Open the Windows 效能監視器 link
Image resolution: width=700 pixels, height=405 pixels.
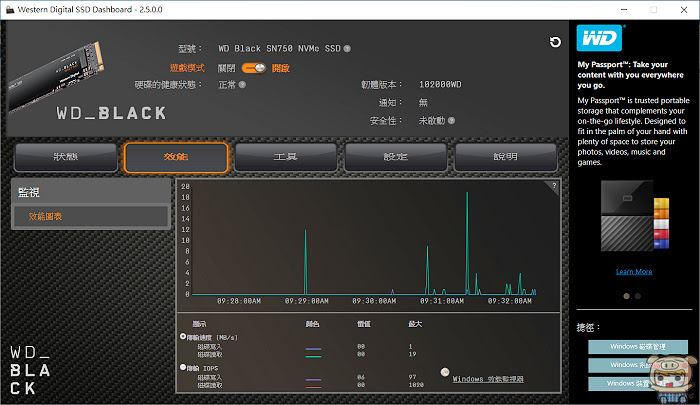point(488,379)
